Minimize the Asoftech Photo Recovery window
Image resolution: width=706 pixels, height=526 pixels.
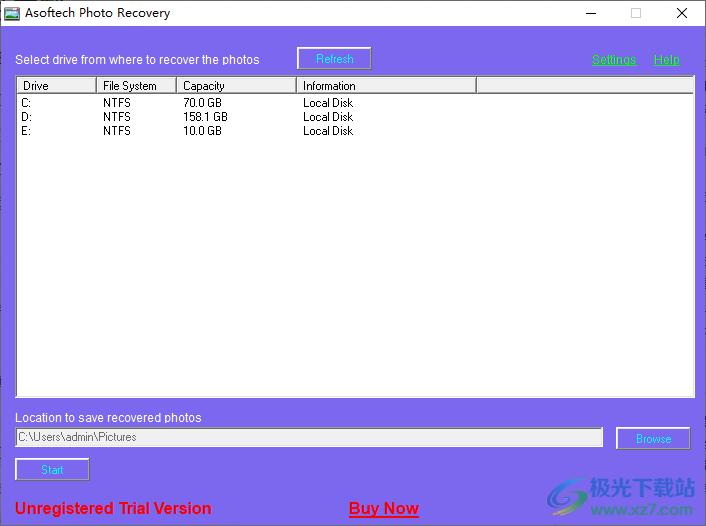[591, 13]
